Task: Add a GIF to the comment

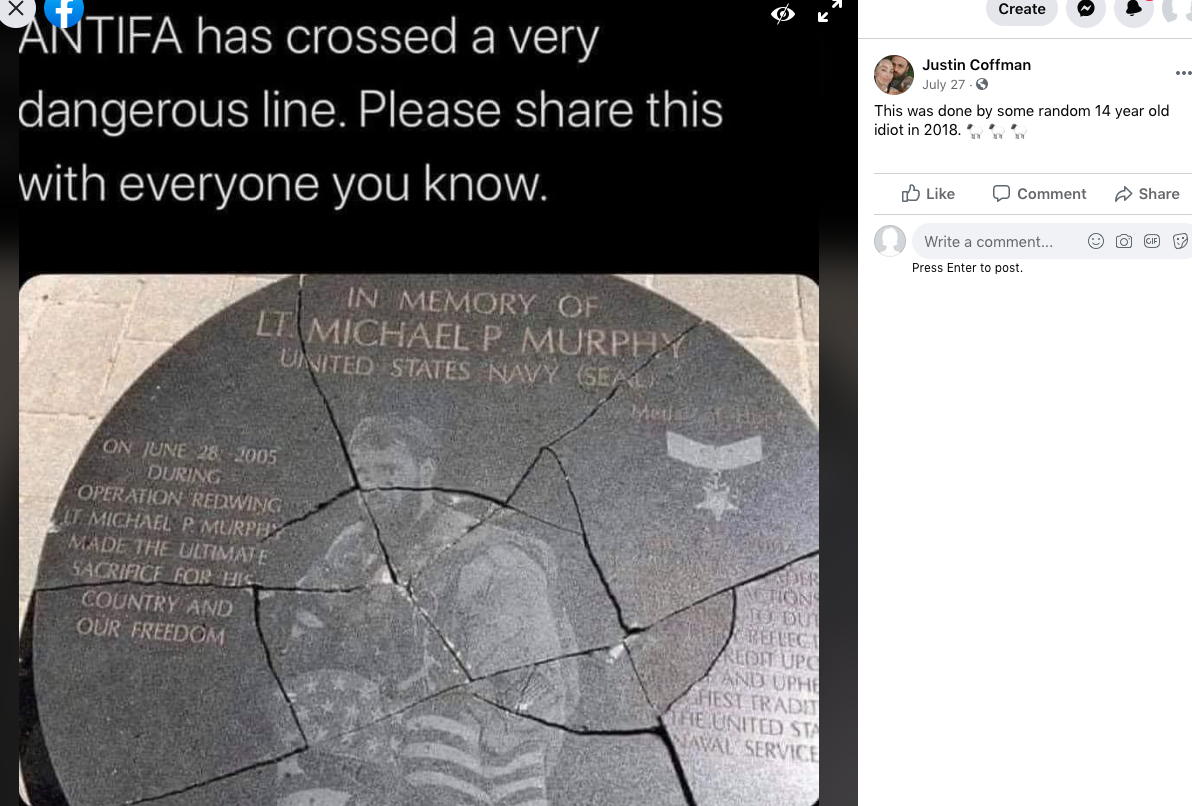Action: 1152,241
